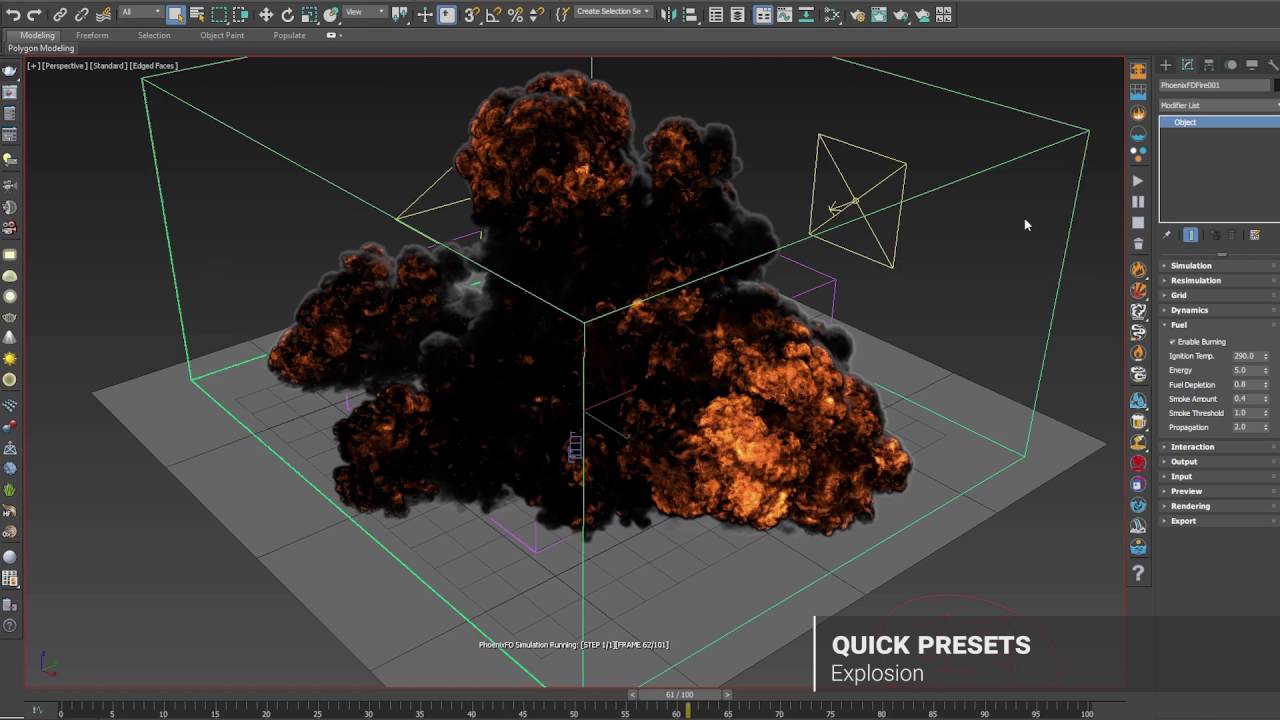This screenshot has width=1280, height=720.
Task: Activate Select and Move tool
Action: pos(266,15)
